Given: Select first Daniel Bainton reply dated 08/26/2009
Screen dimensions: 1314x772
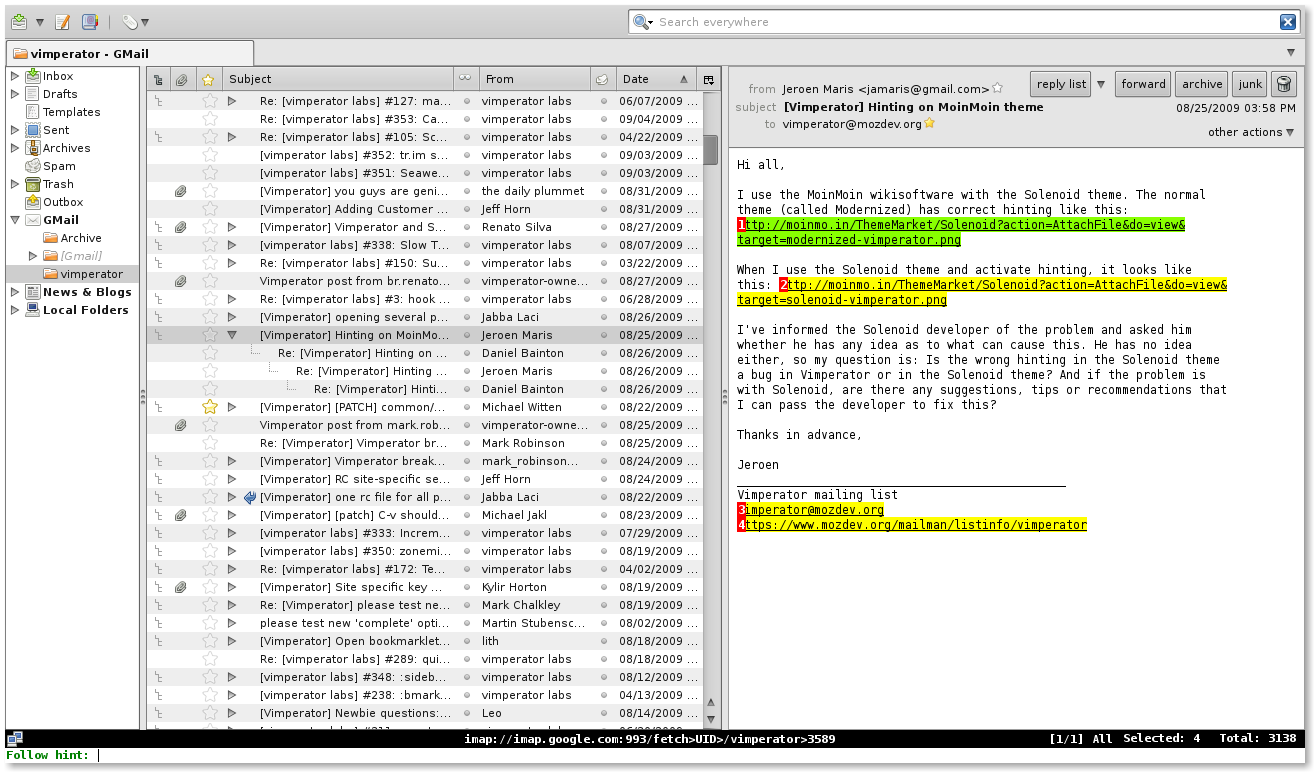Looking at the screenshot, I should pos(426,353).
